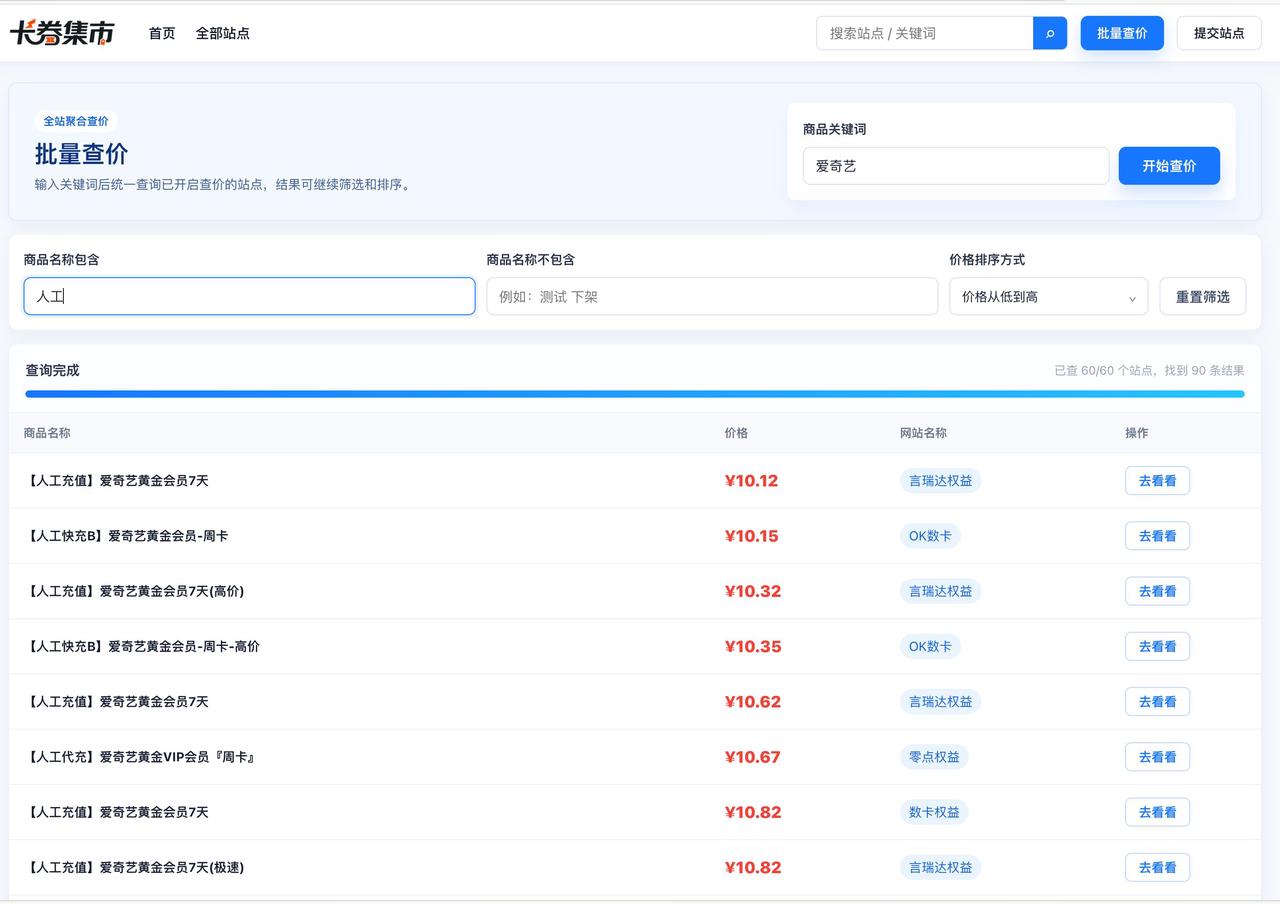Click the 操作 column header
1280x904 pixels.
[x=1137, y=433]
